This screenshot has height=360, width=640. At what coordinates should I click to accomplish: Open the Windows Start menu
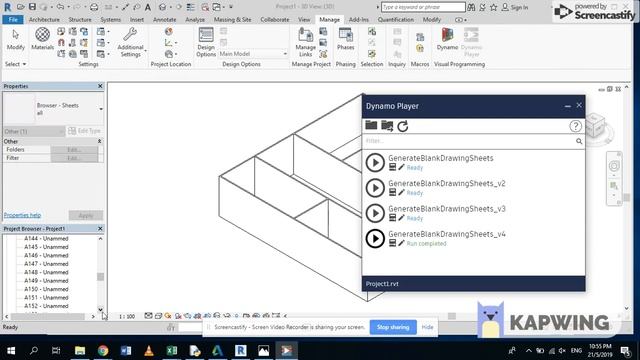pos(11,351)
